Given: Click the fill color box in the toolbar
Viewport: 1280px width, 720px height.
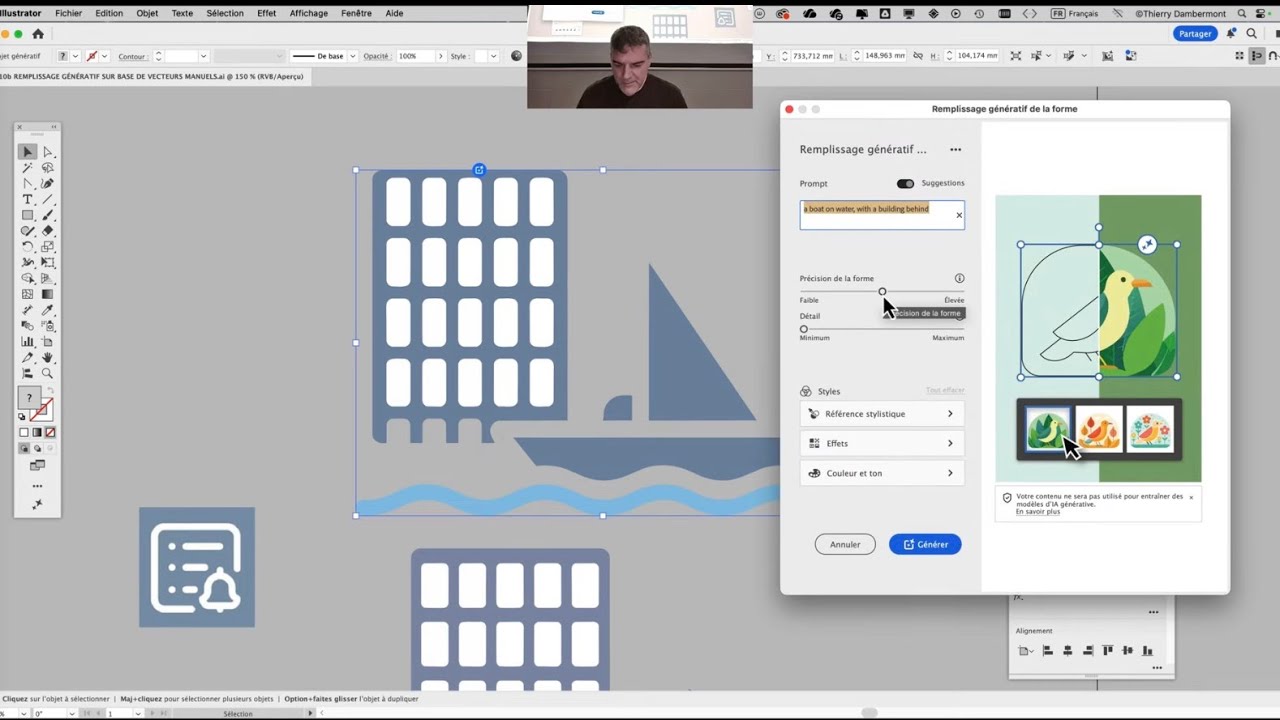Looking at the screenshot, I should point(30,397).
